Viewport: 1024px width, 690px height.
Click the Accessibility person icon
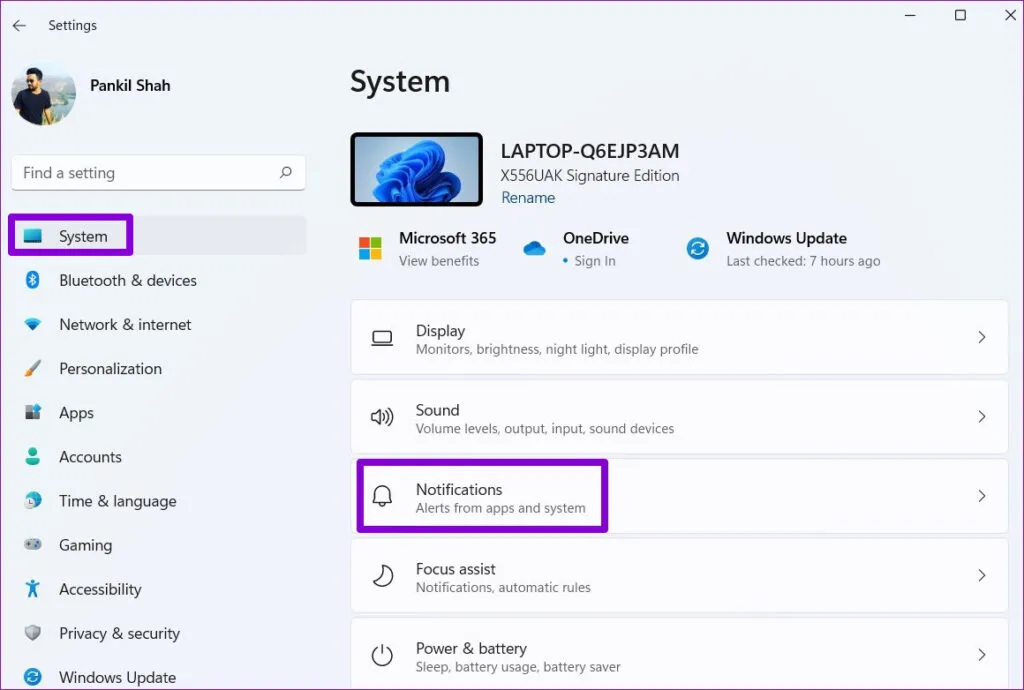(x=33, y=589)
